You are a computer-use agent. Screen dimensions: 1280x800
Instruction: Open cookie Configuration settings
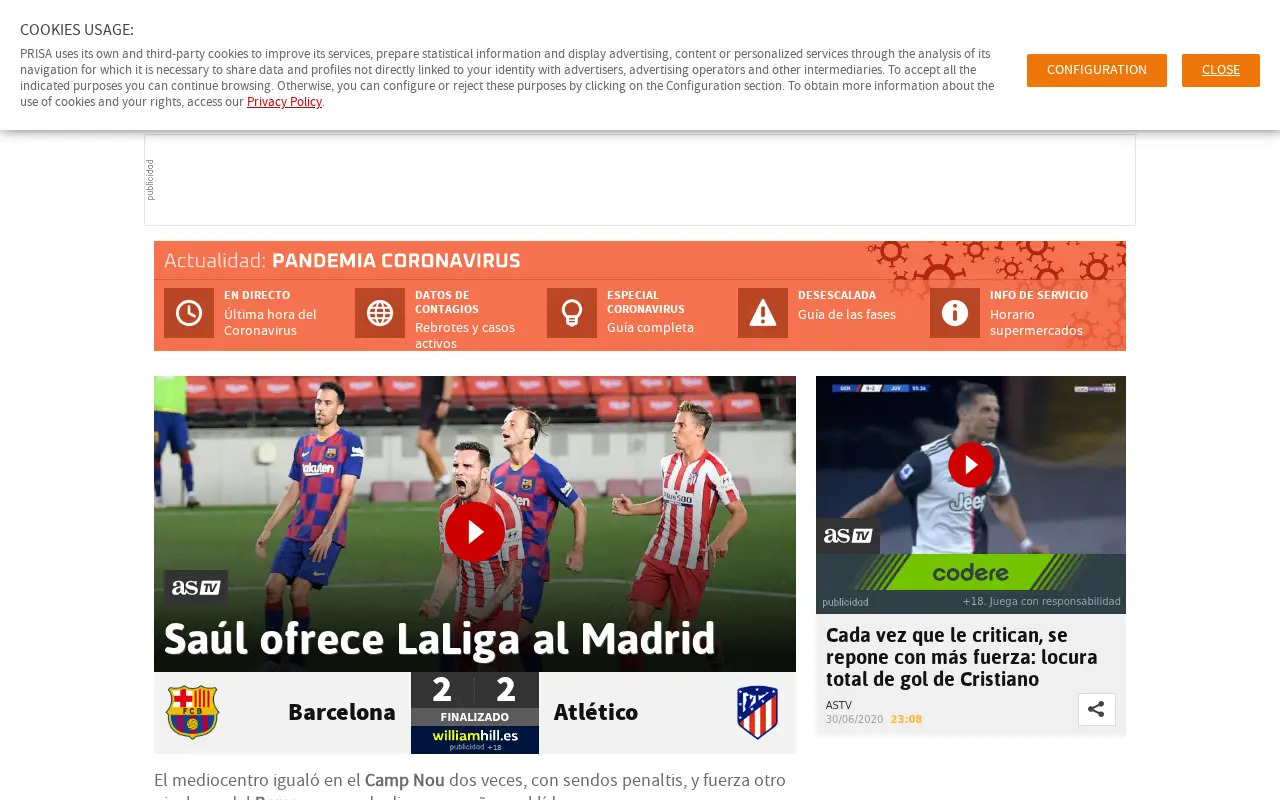coord(1097,70)
